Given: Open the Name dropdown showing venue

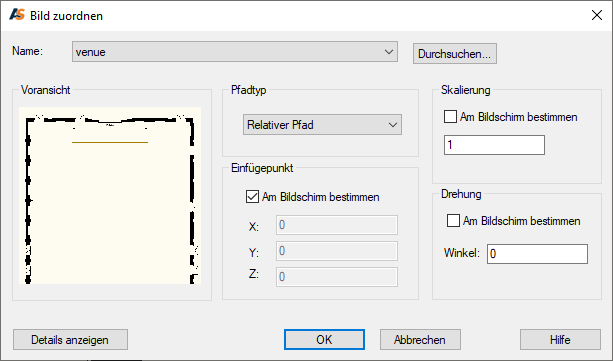Looking at the screenshot, I should pos(235,52).
